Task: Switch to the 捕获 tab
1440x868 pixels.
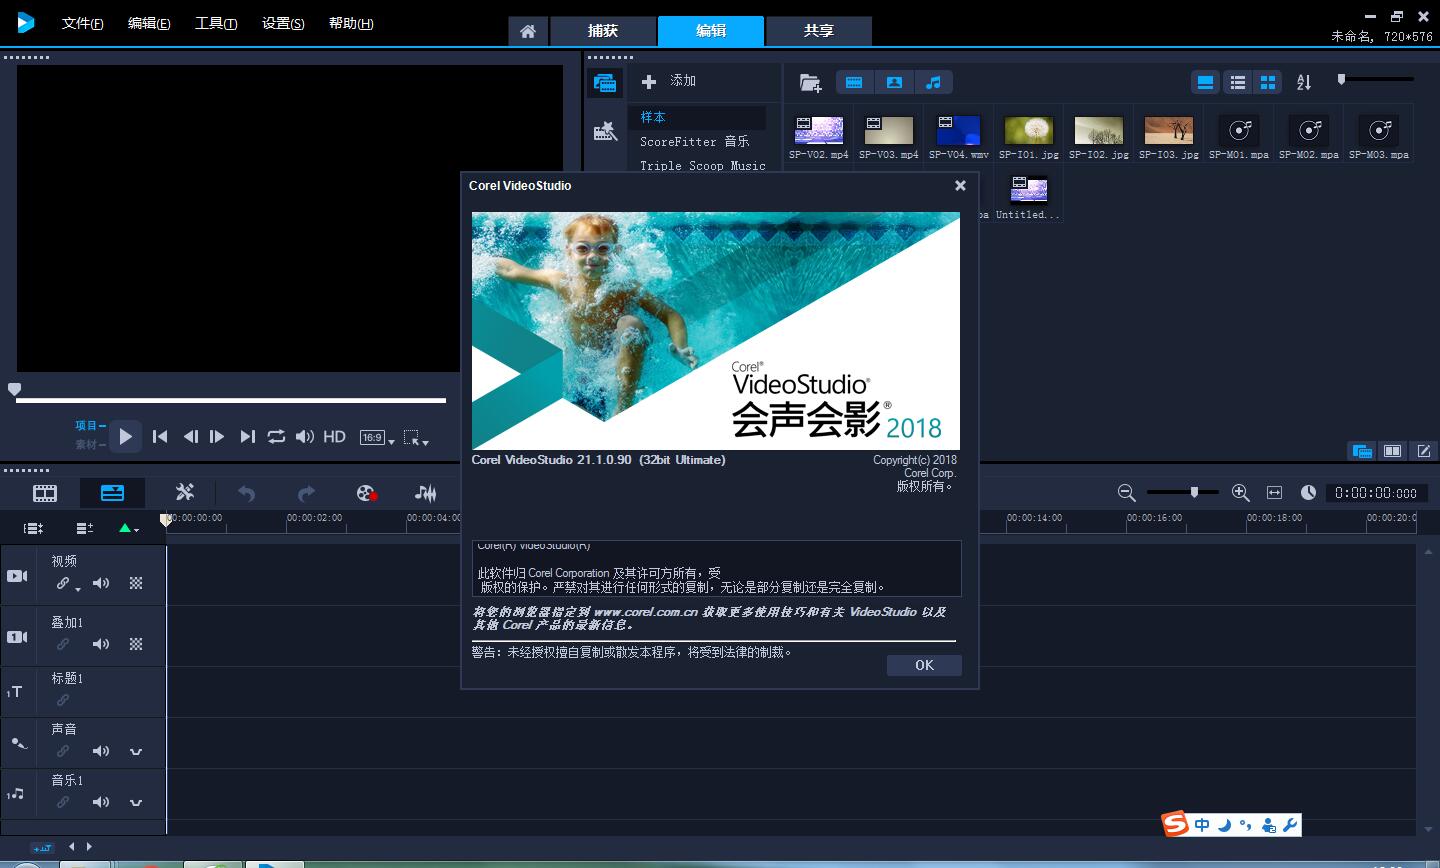Action: (x=603, y=31)
